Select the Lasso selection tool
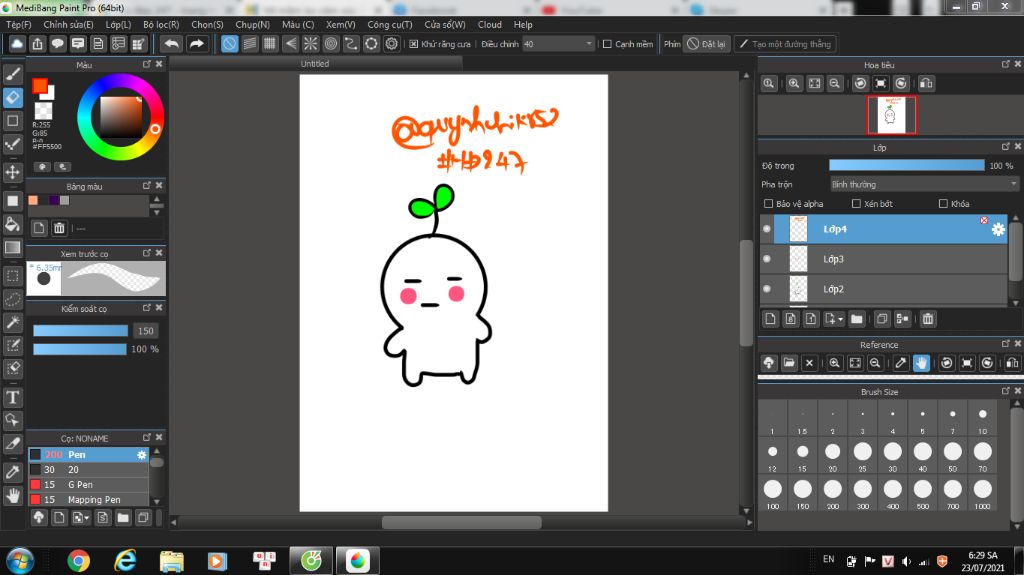The height and width of the screenshot is (575, 1024). click(x=12, y=299)
